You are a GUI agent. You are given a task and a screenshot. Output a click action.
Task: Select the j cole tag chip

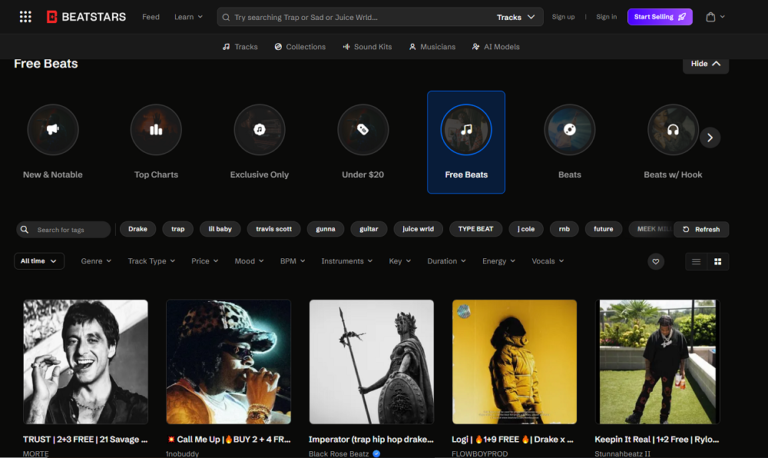click(x=526, y=229)
